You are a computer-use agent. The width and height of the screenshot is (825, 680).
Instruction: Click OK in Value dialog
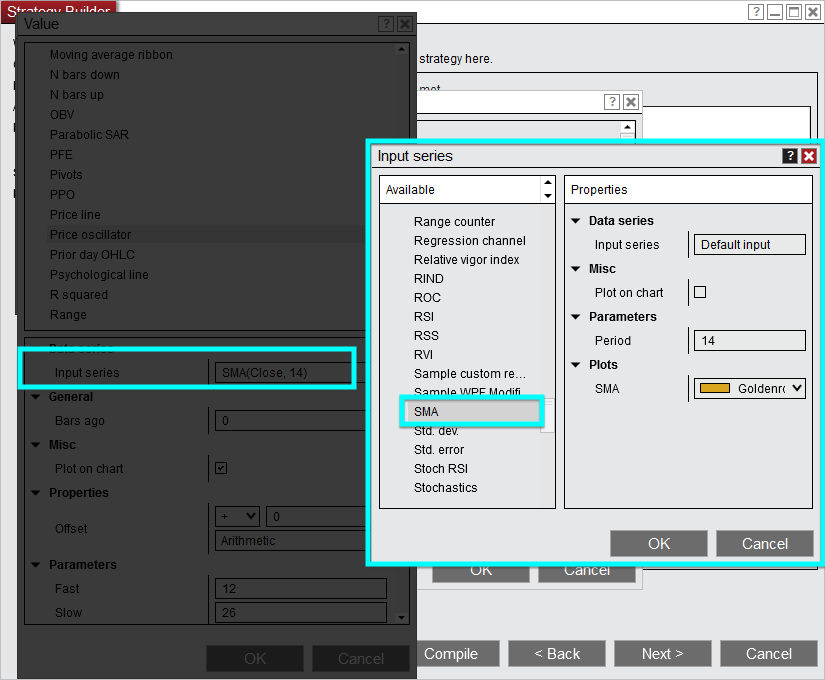pos(255,658)
